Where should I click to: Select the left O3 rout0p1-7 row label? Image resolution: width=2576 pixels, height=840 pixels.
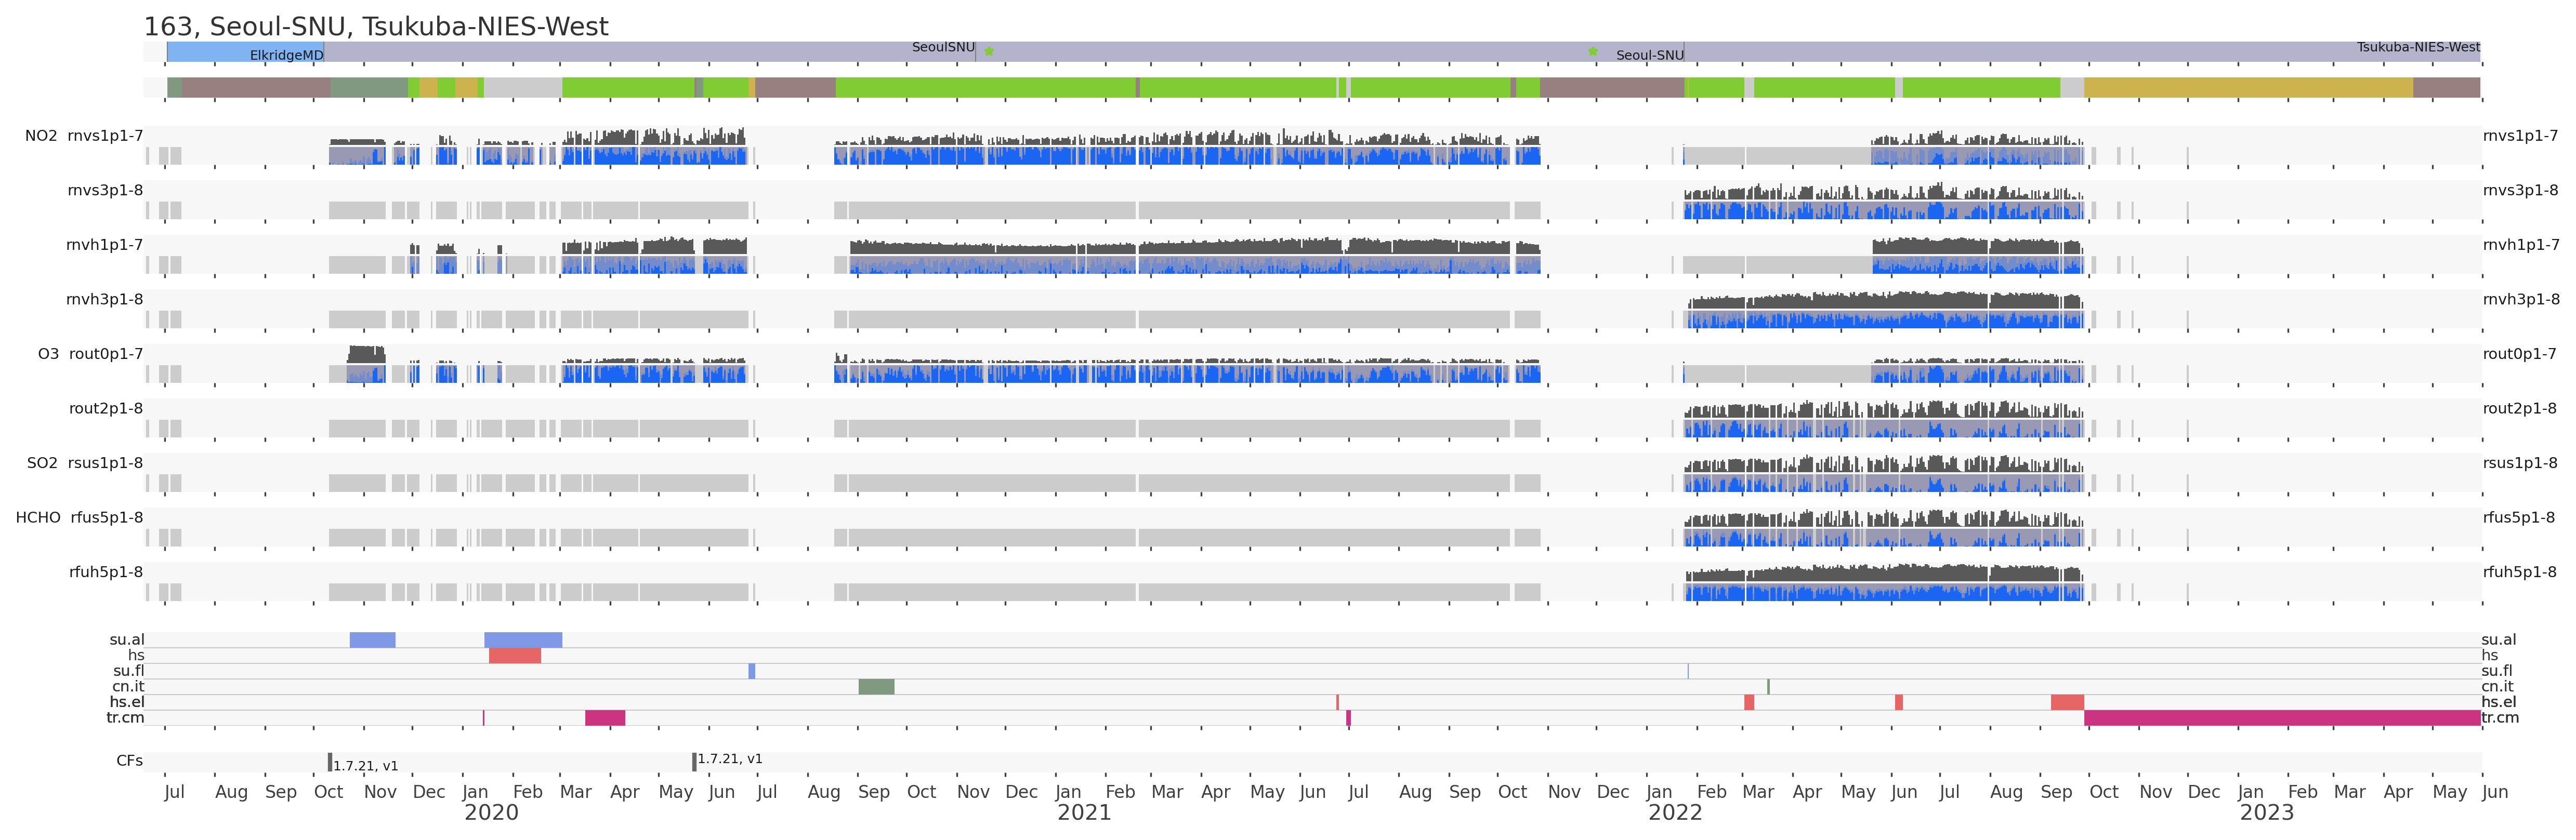[90, 354]
